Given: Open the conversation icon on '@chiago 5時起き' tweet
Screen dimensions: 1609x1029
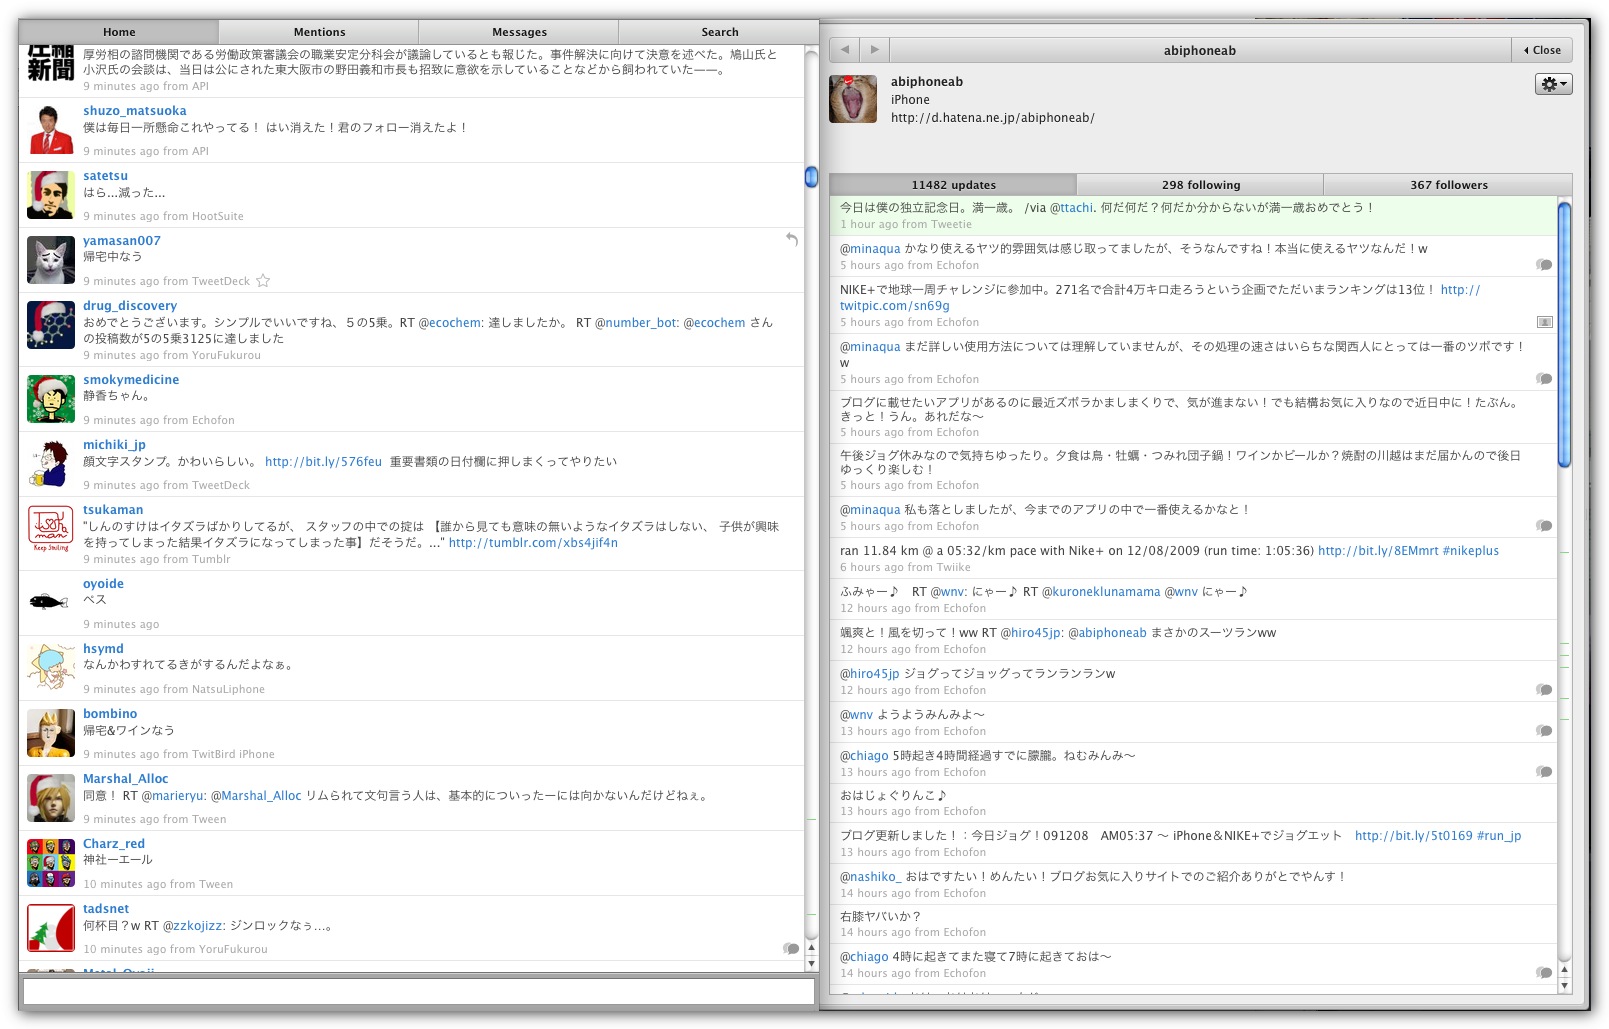Looking at the screenshot, I should tap(1544, 772).
